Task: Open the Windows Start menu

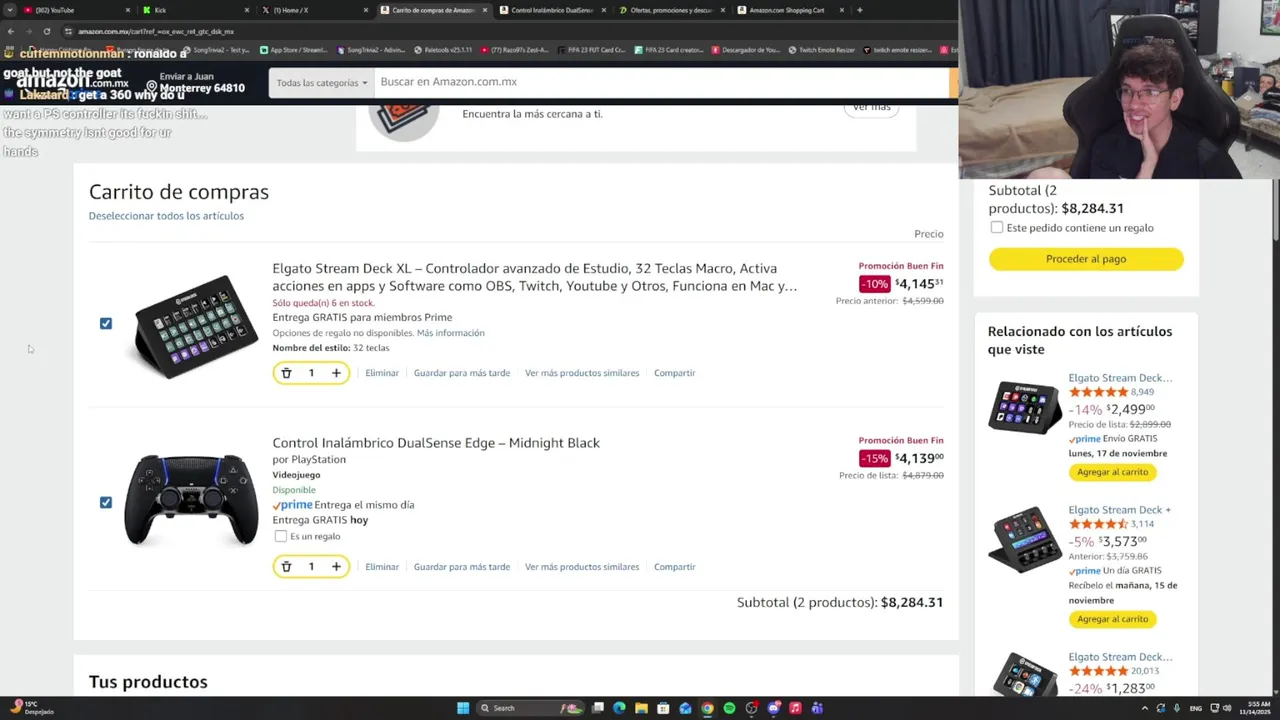Action: [463, 708]
